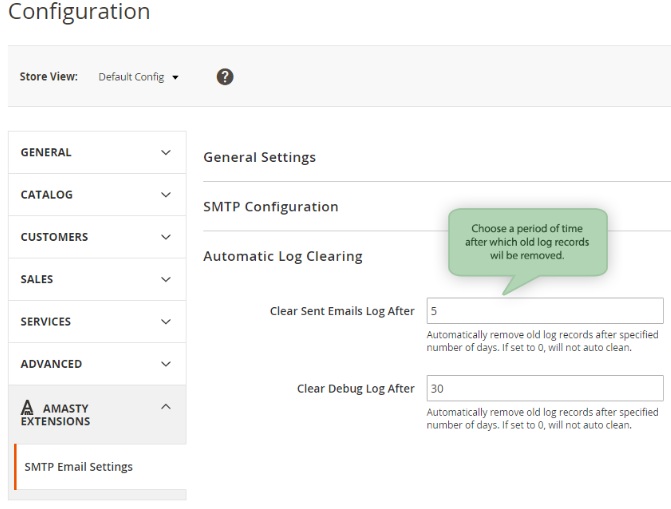Click the Clear Sent Emails Log After label
Viewport: 671px width, 509px height.
tap(342, 311)
